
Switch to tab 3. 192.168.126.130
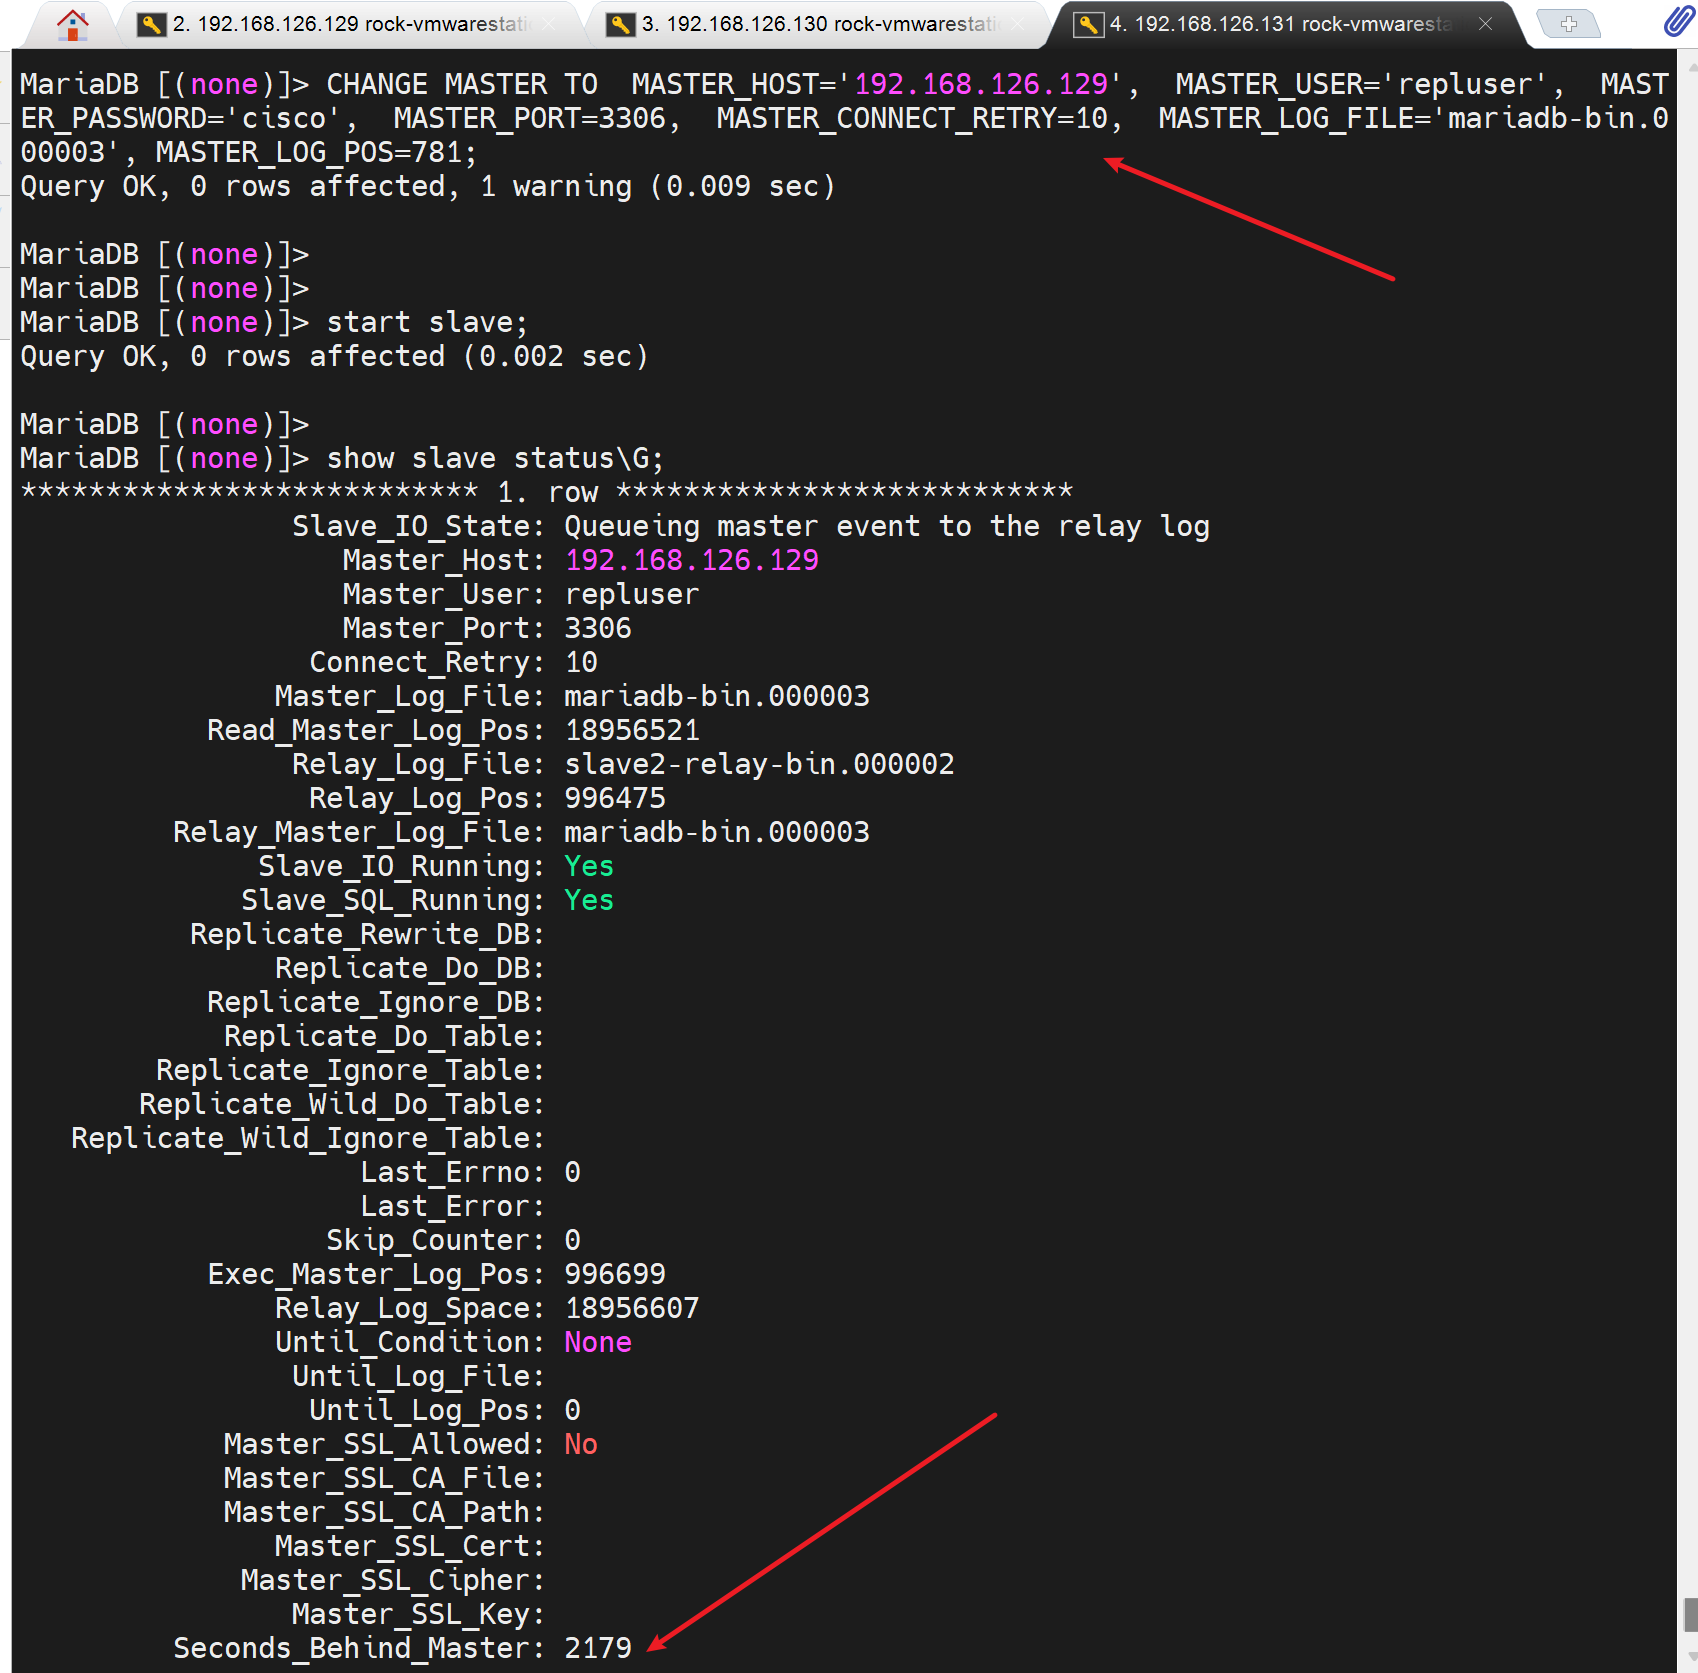[818, 24]
